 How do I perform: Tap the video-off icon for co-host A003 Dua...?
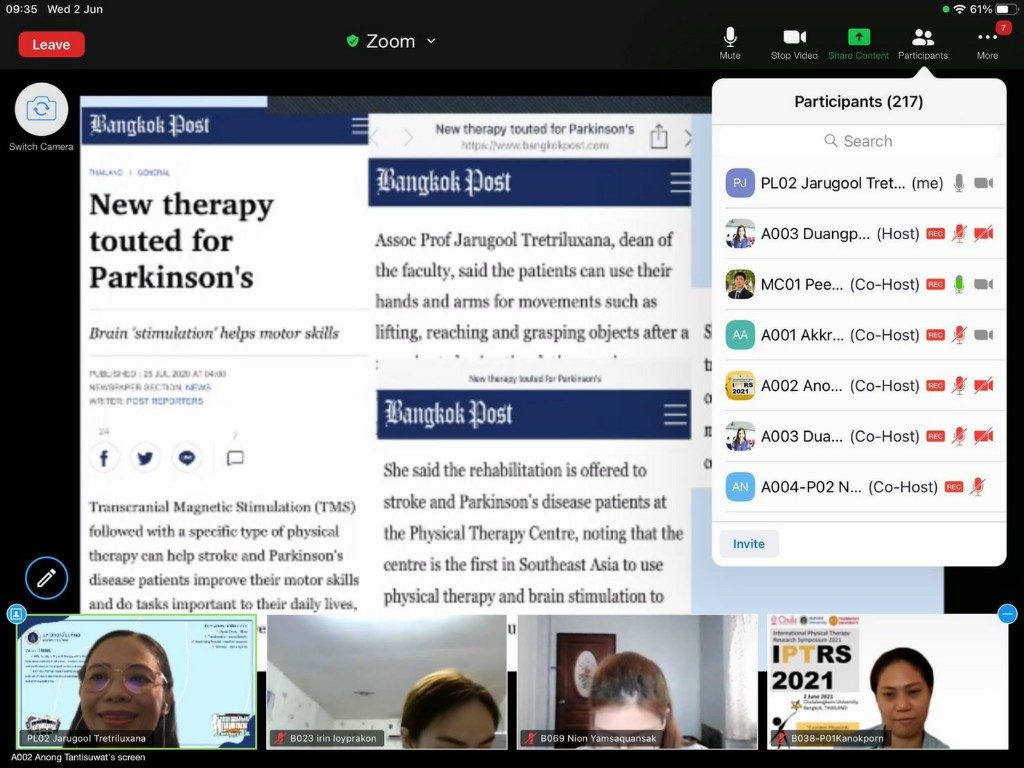pyautogui.click(x=984, y=436)
